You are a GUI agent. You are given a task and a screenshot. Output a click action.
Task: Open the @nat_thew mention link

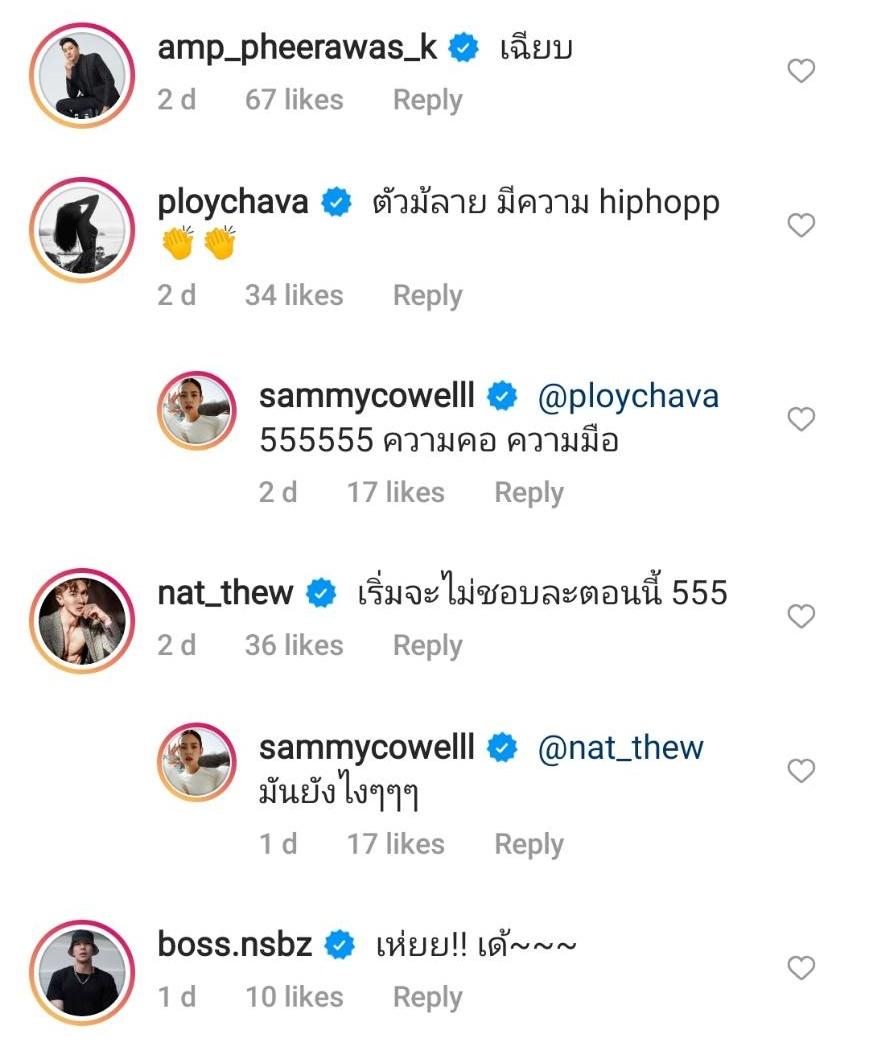pyautogui.click(x=620, y=748)
